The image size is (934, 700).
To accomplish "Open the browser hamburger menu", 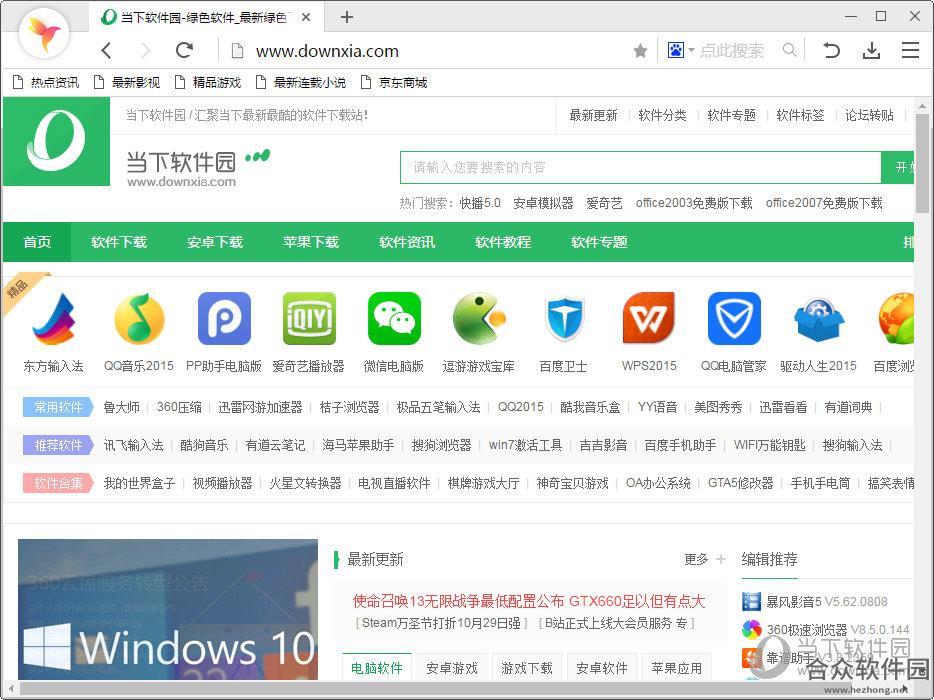I will coord(910,50).
